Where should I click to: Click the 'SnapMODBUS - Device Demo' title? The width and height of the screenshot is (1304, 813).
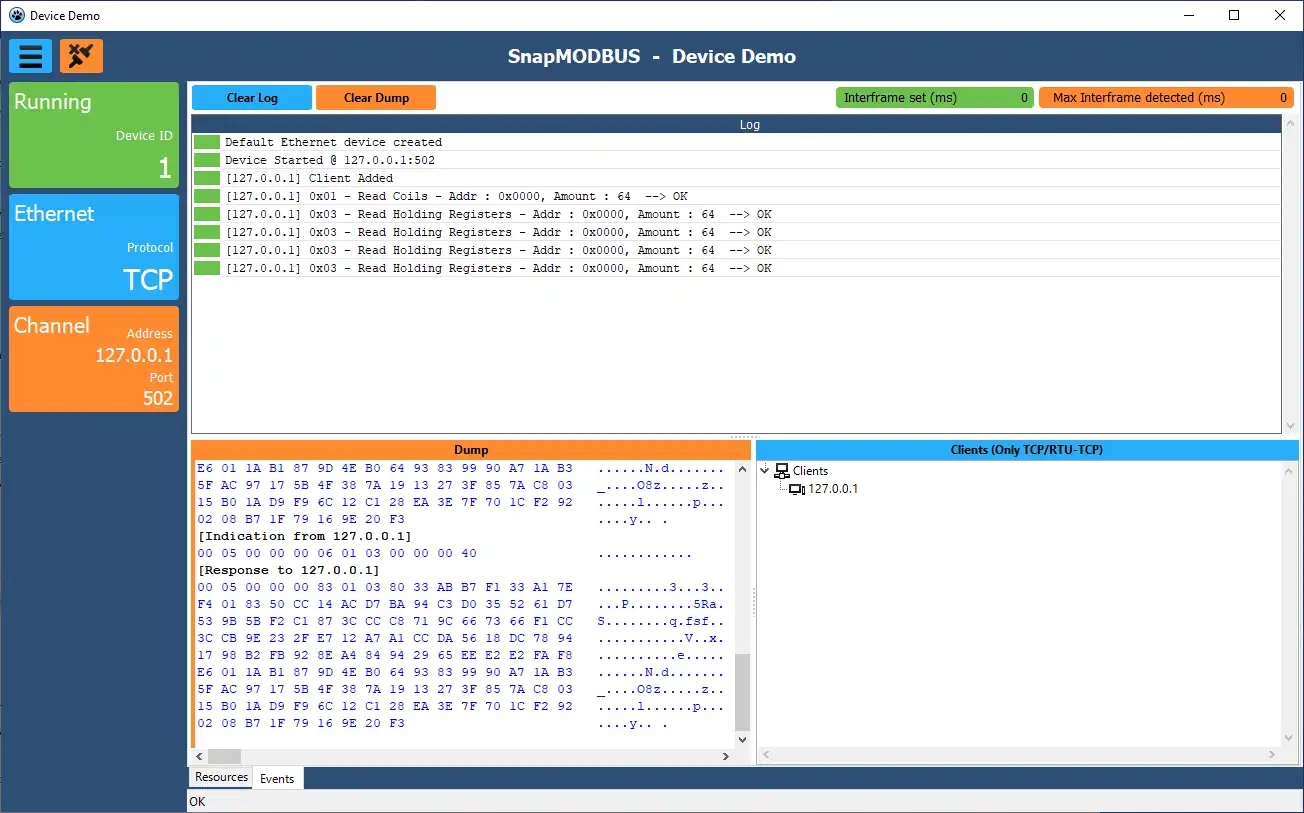pyautogui.click(x=652, y=56)
